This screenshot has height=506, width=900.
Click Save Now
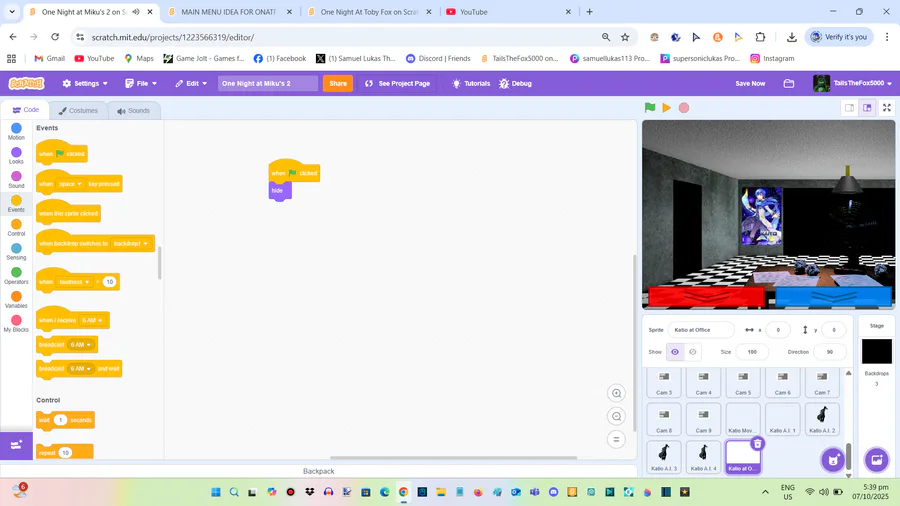750,83
